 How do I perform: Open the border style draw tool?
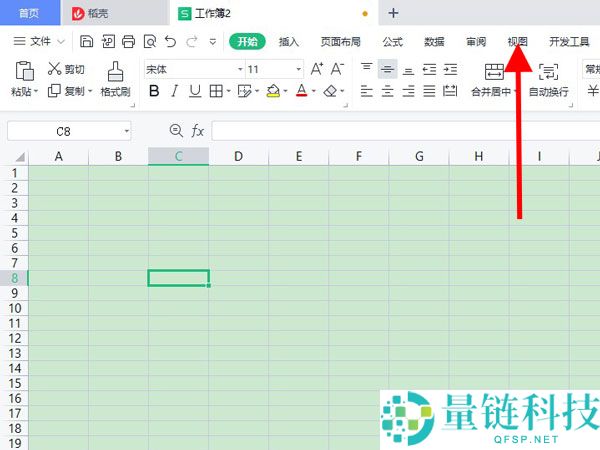(x=244, y=91)
